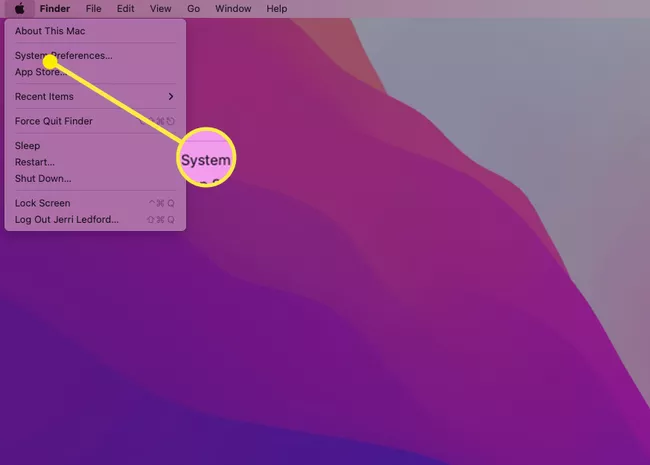The image size is (650, 465).
Task: Open the View menu
Action: 160,9
